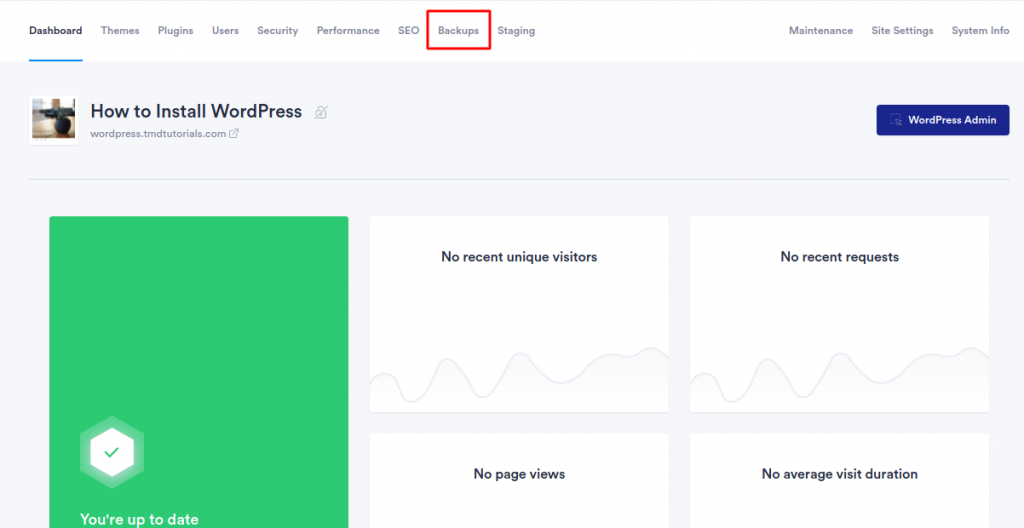The width and height of the screenshot is (1024, 528).
Task: Click the icon inside WordPress Admin button
Action: [x=896, y=120]
